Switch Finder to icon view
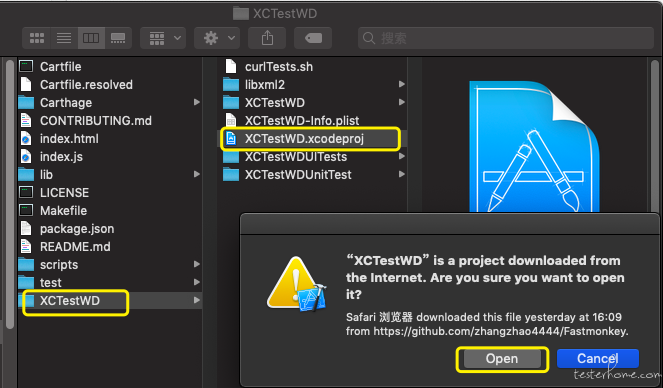 coord(37,38)
